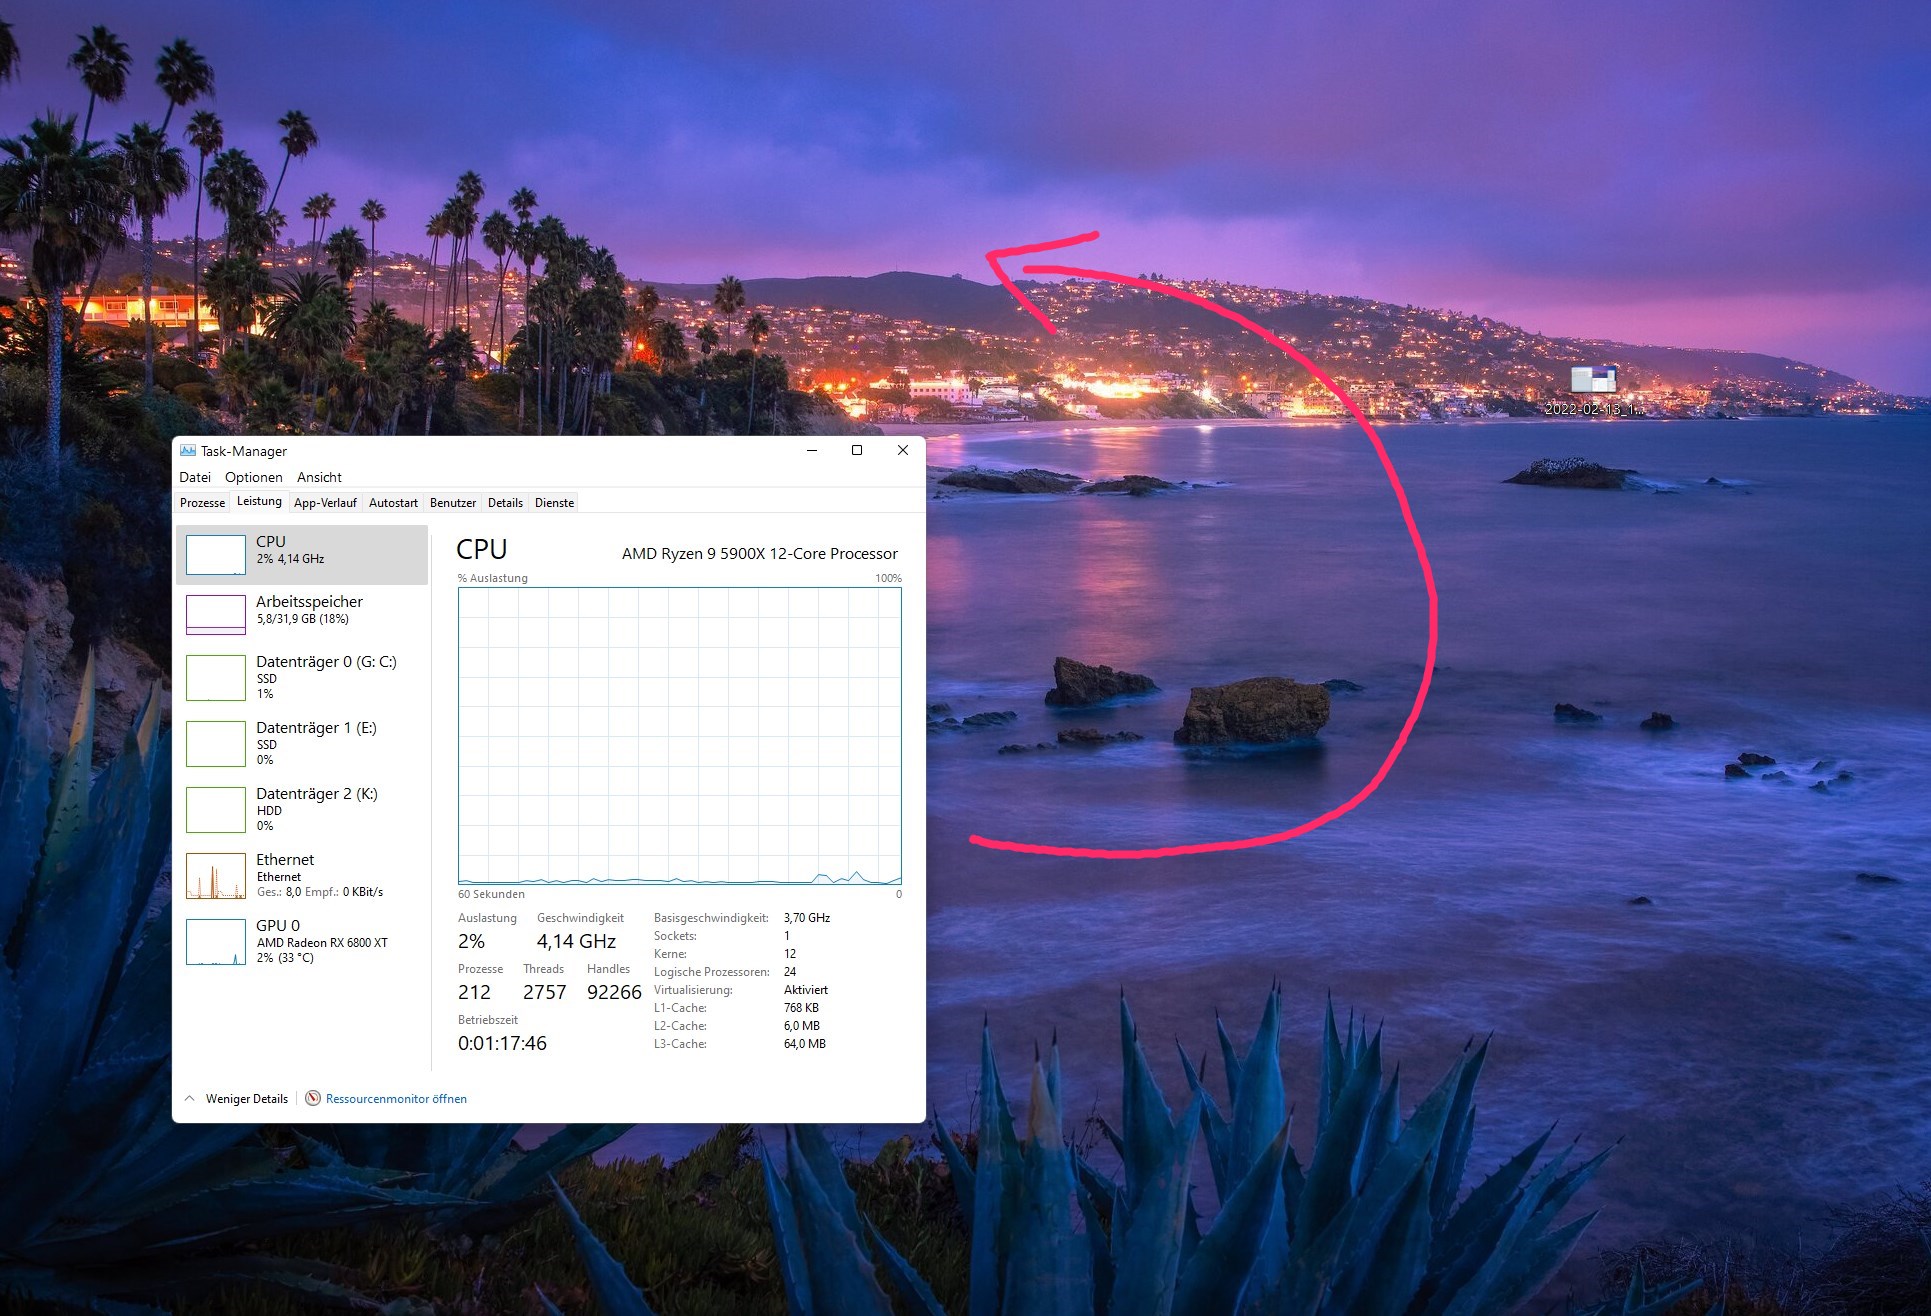Switch to the Prozesse tab

point(202,503)
